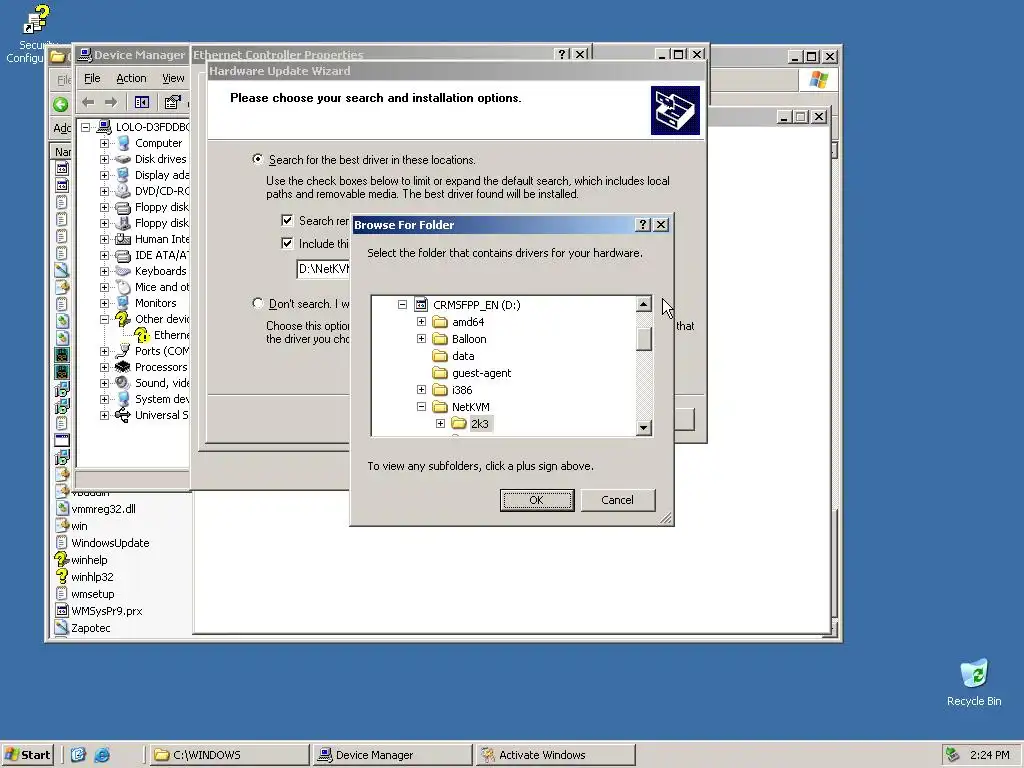Click the show/hide console tree toolbar icon
This screenshot has height=768, width=1024.
tap(141, 102)
